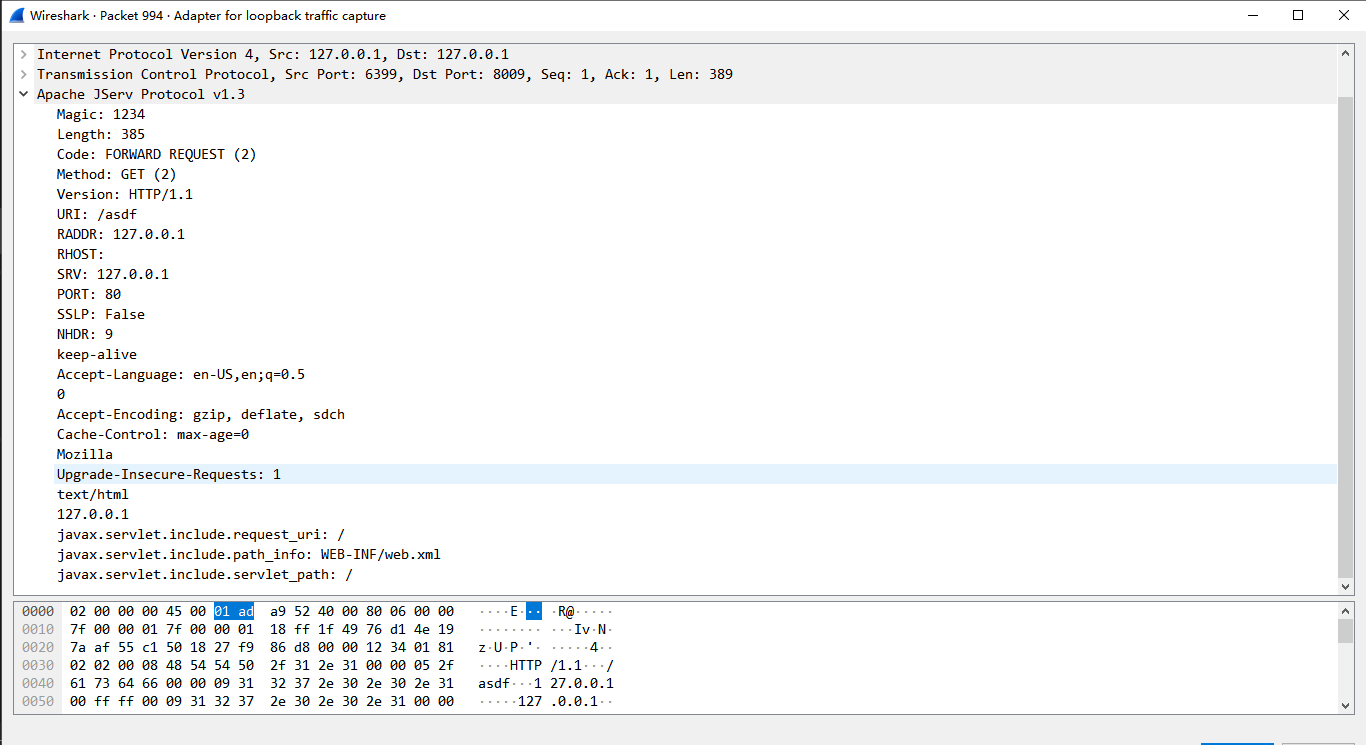Screen dimensions: 1366x745
Task: Select the PORT: 80 field
Action: point(89,294)
